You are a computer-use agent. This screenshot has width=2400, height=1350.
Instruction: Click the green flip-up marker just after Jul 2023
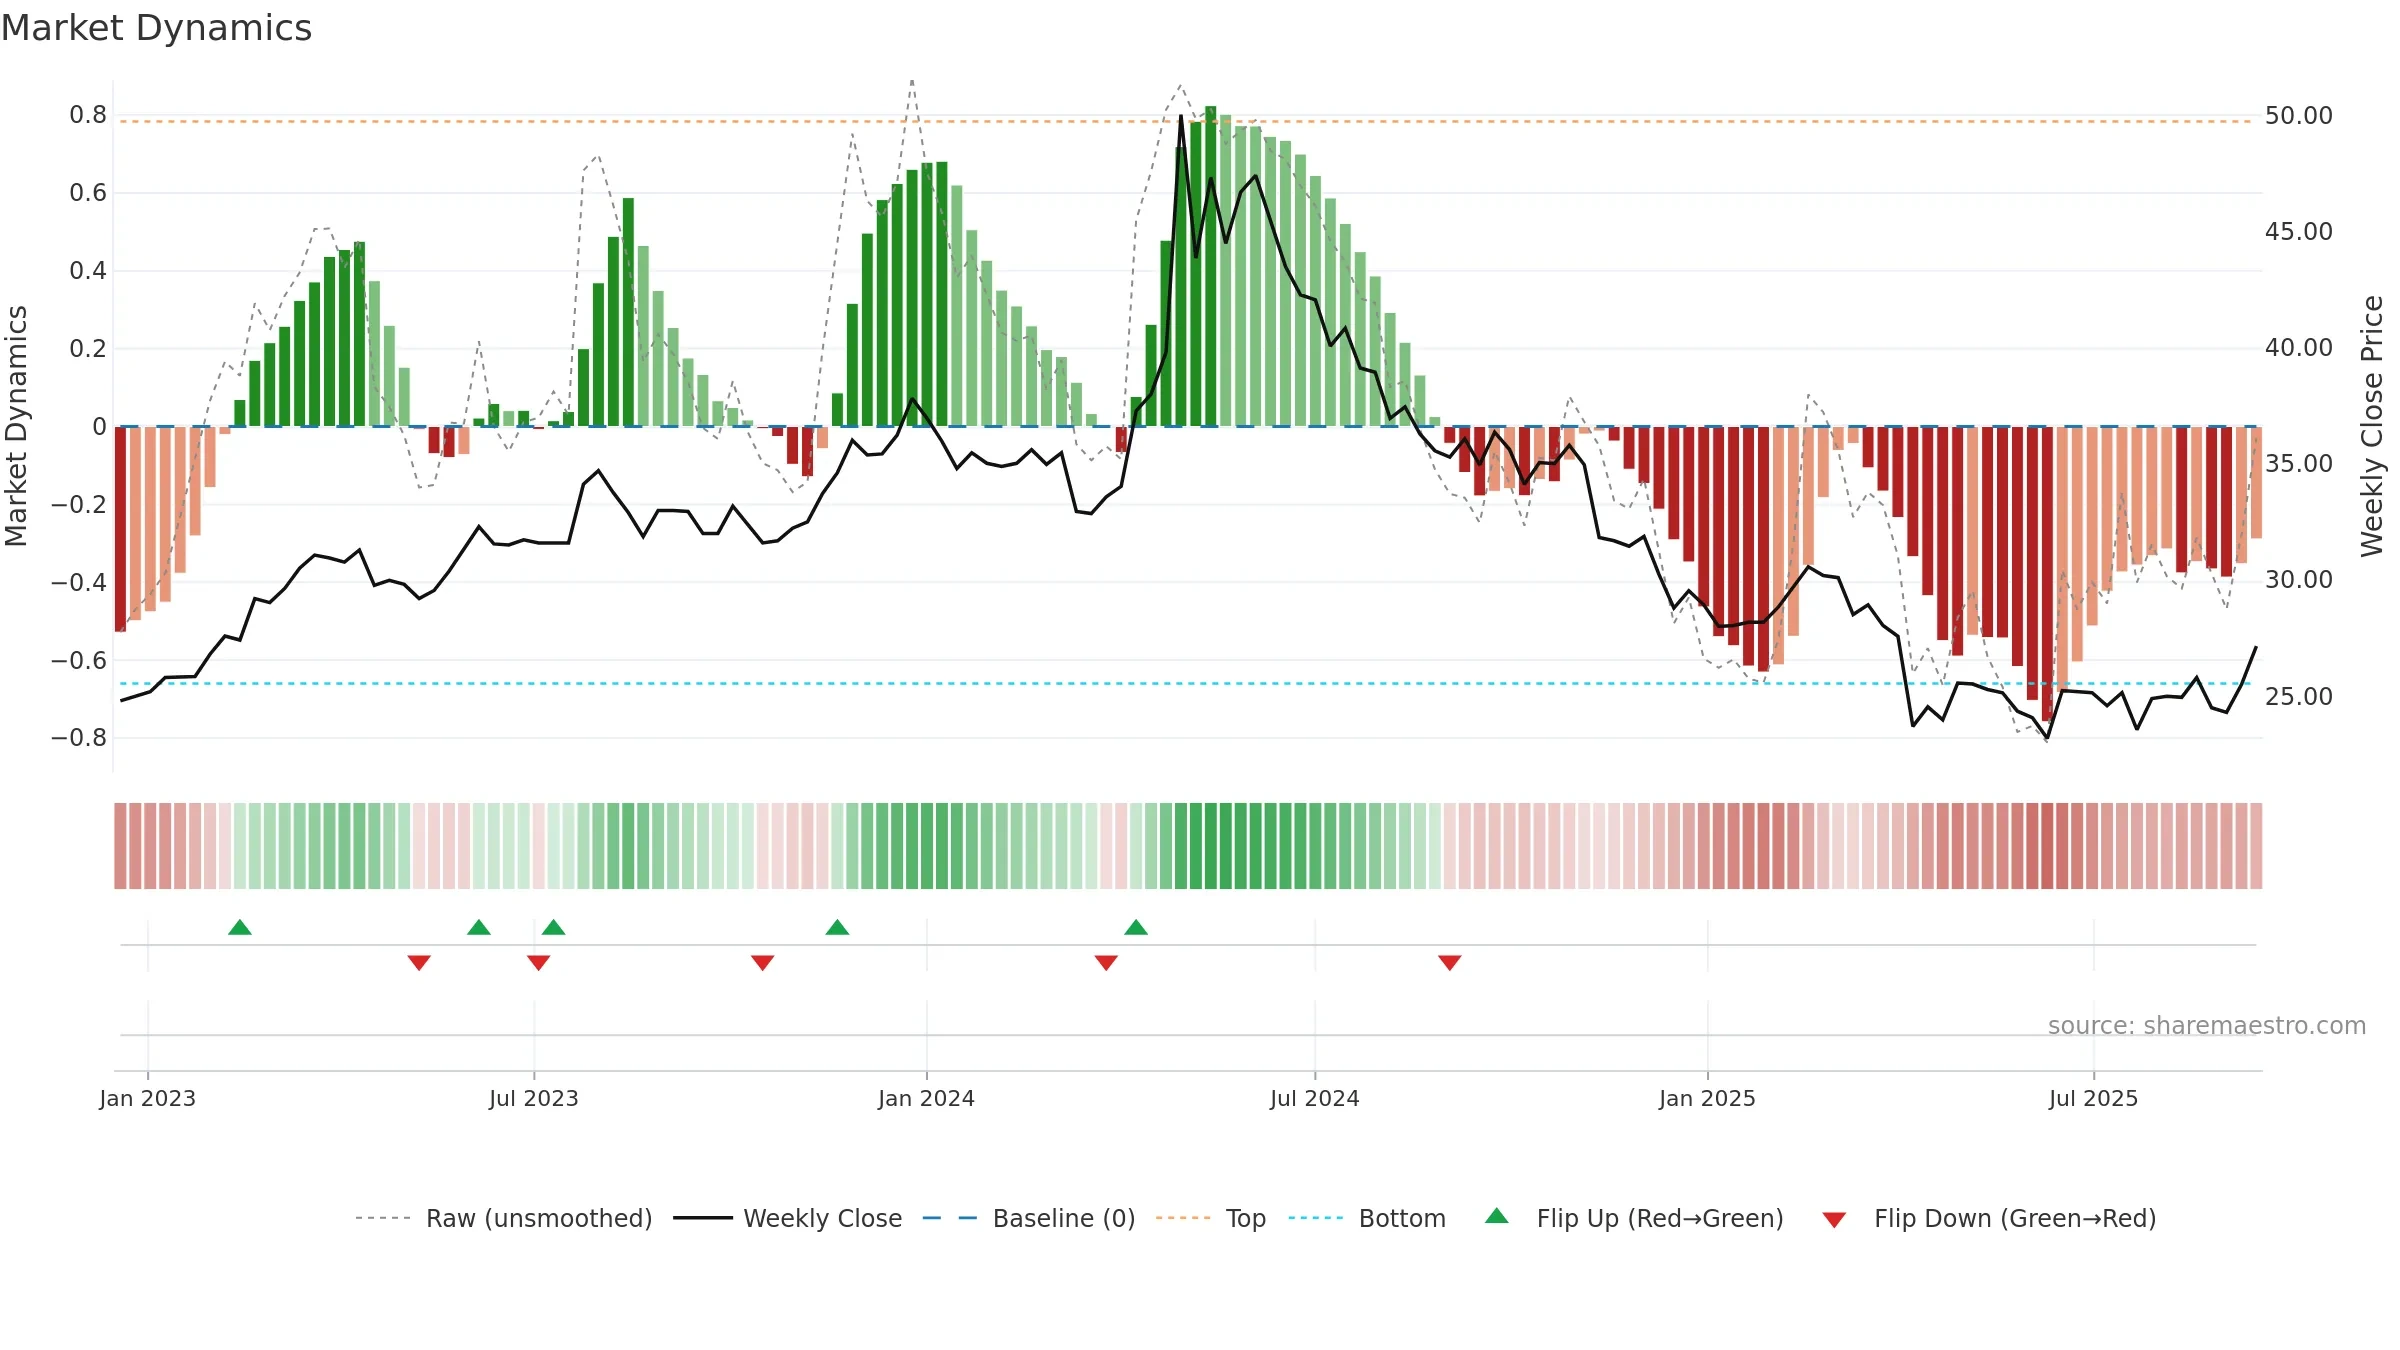coord(554,927)
